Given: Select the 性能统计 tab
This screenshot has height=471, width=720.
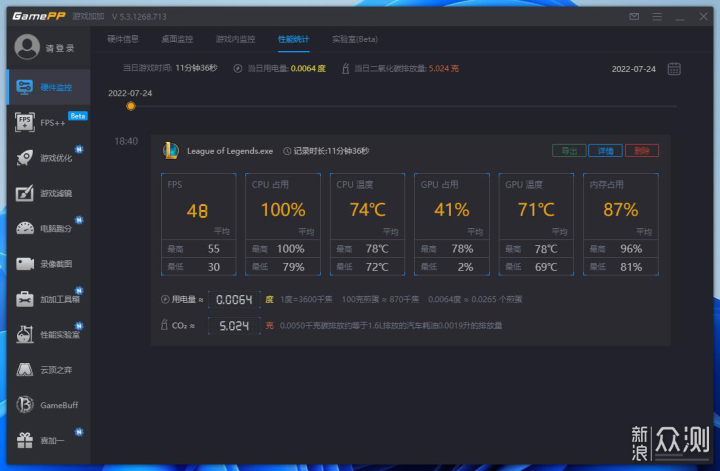Looking at the screenshot, I should pyautogui.click(x=293, y=39).
